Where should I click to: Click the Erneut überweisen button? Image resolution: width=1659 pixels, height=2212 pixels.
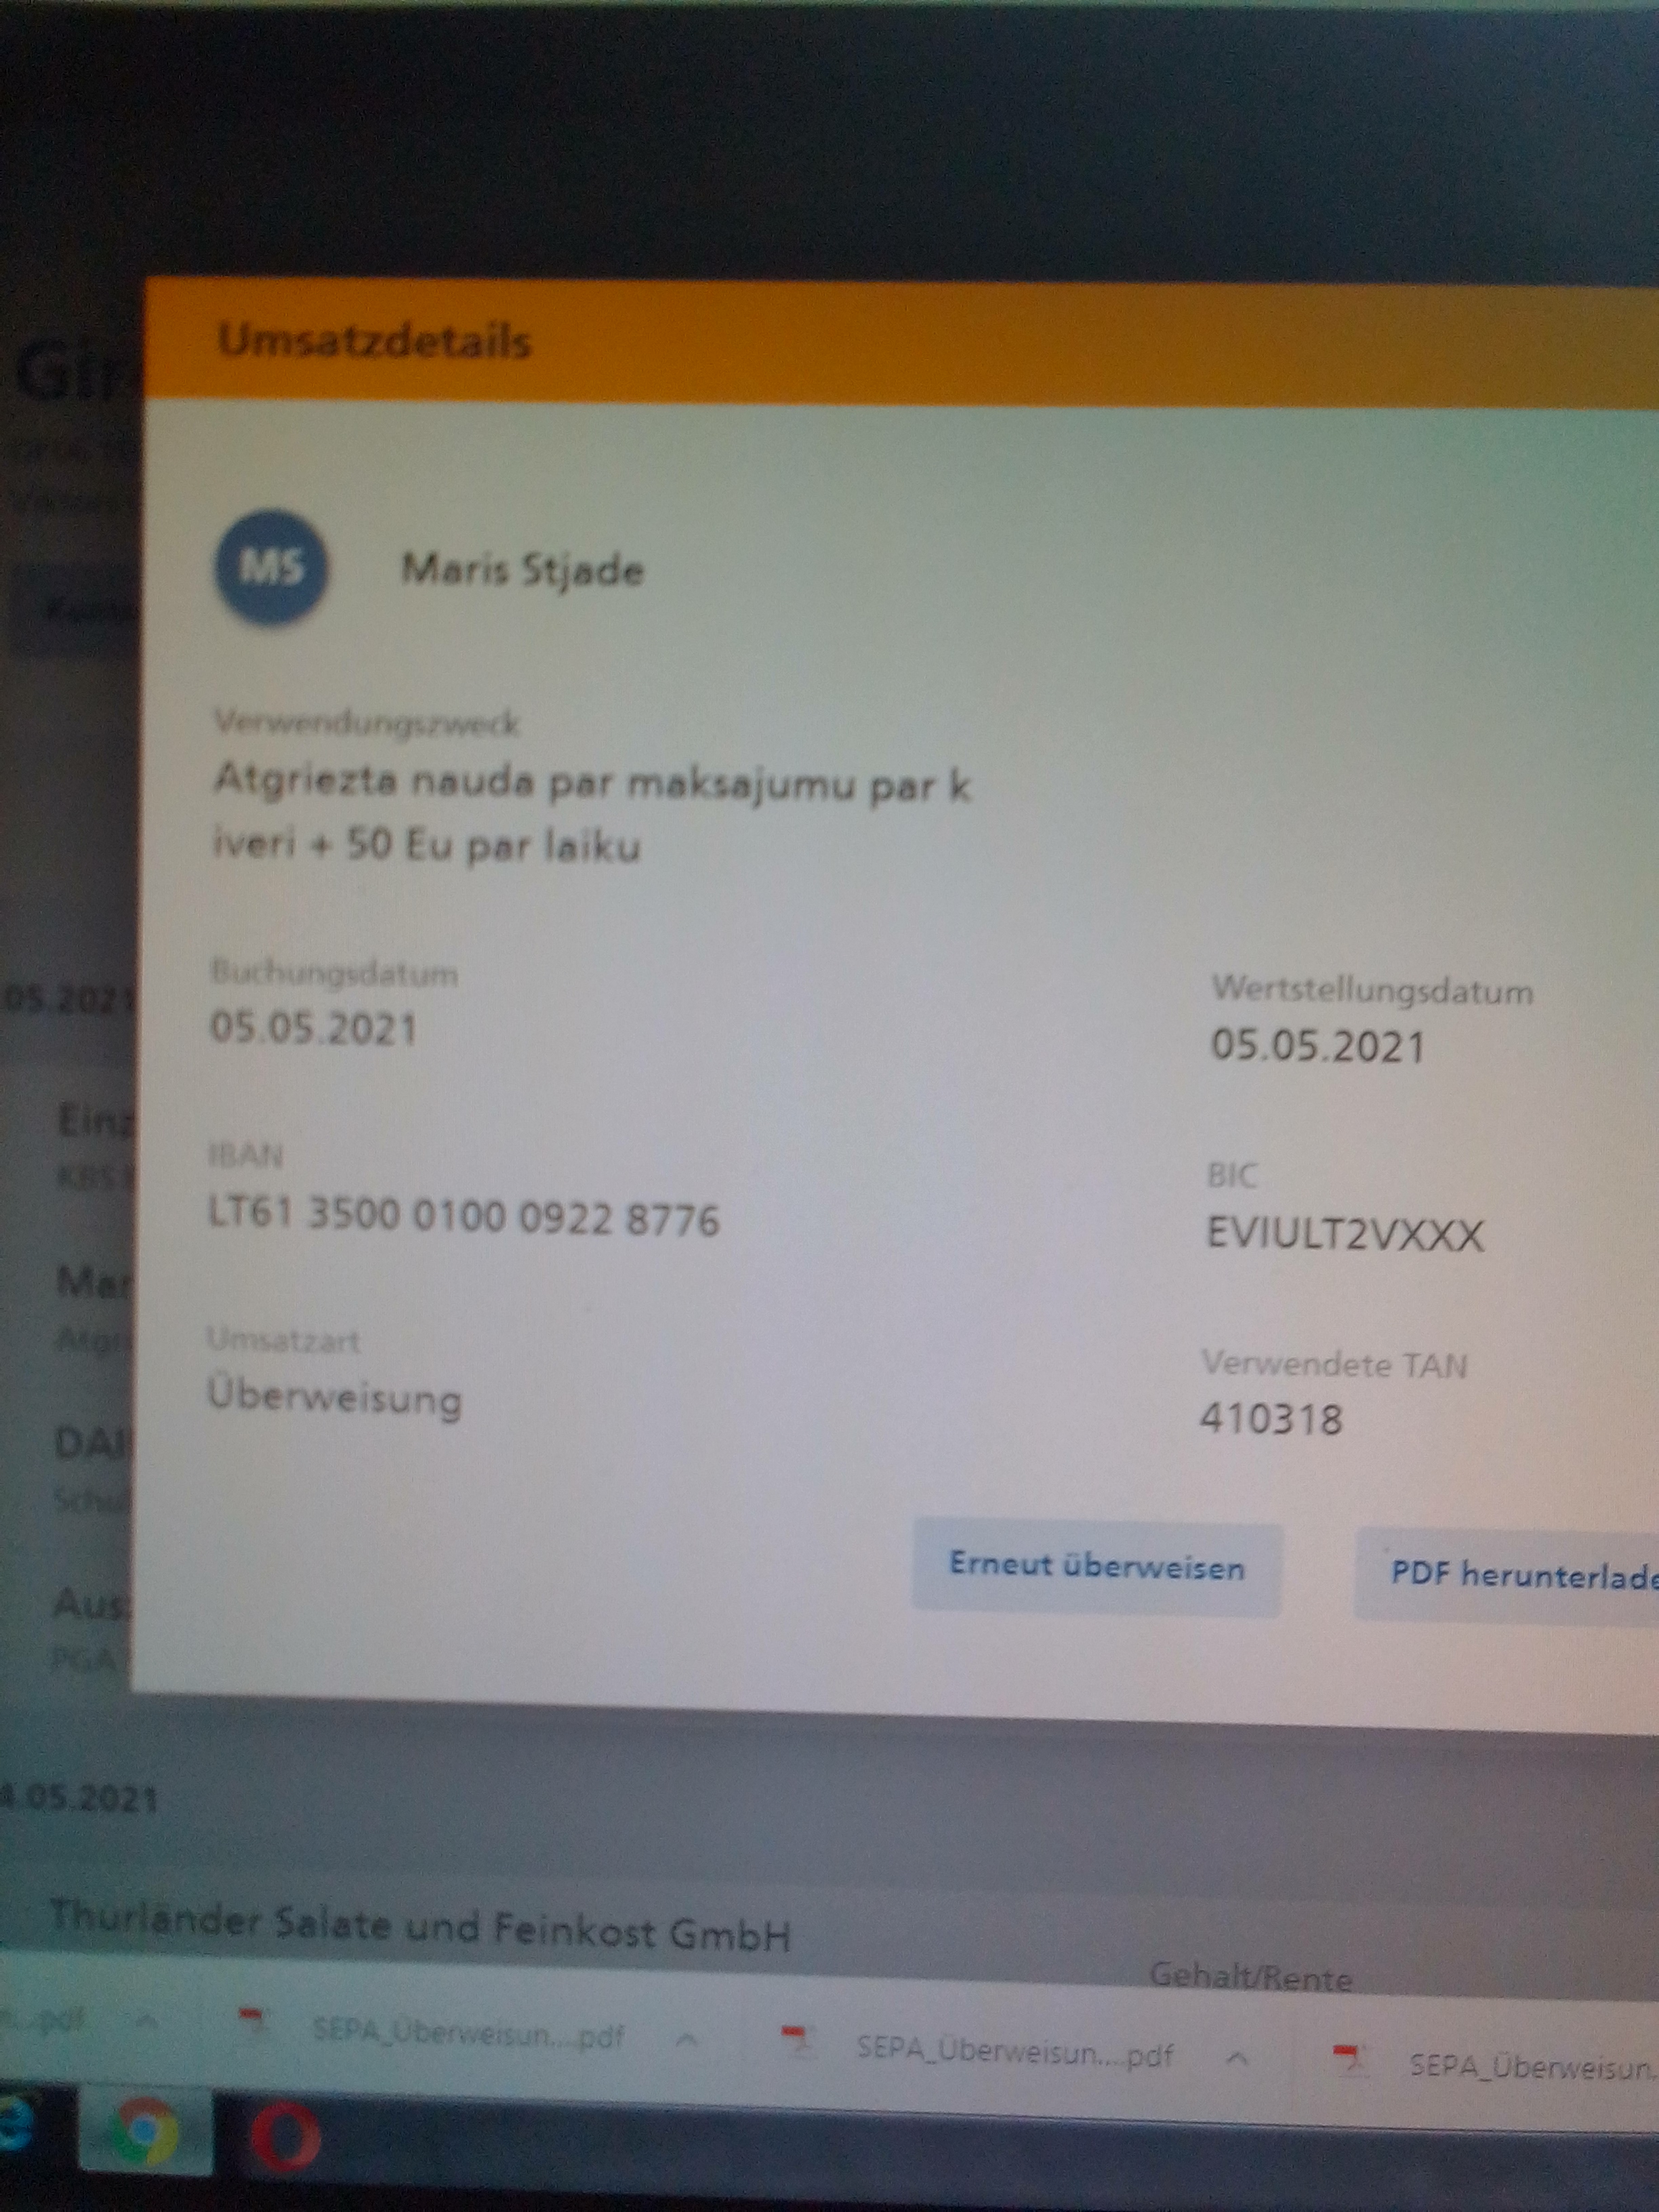(1097, 1567)
